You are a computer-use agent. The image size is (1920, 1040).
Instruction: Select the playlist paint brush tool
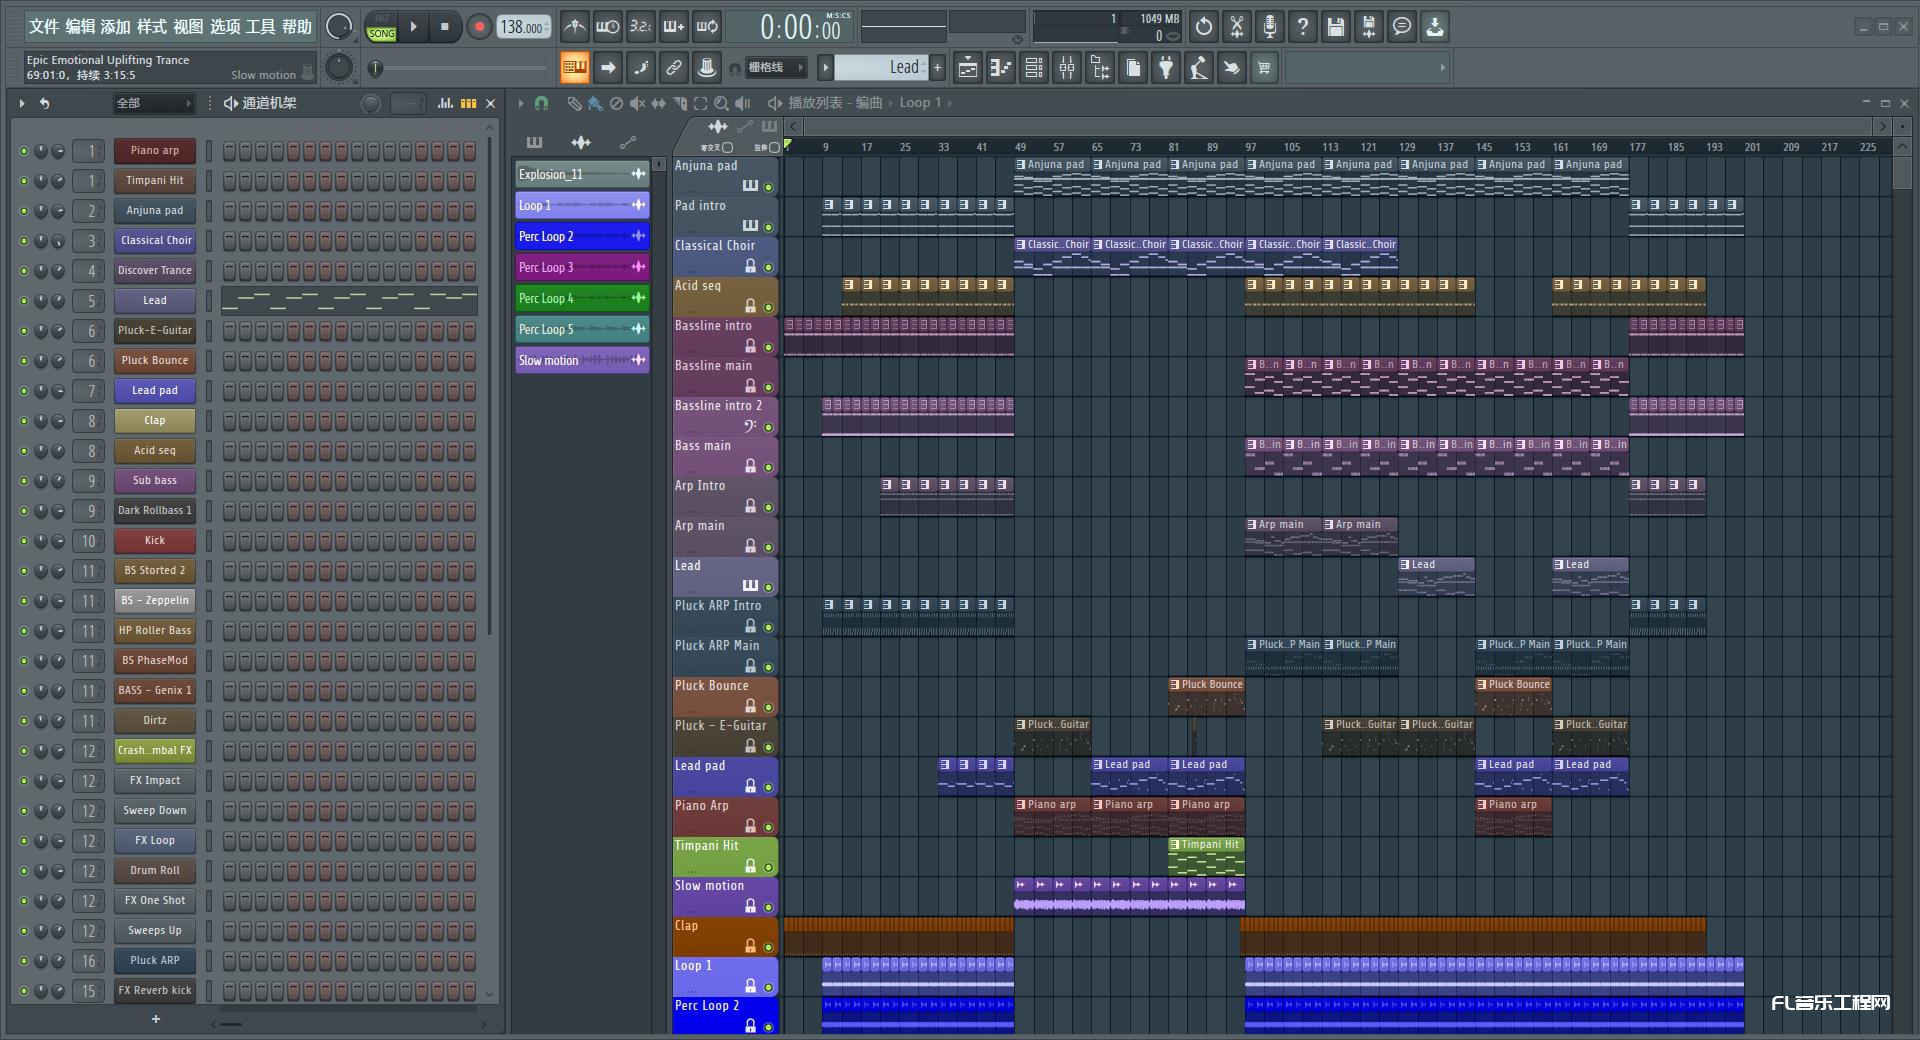pyautogui.click(x=595, y=103)
